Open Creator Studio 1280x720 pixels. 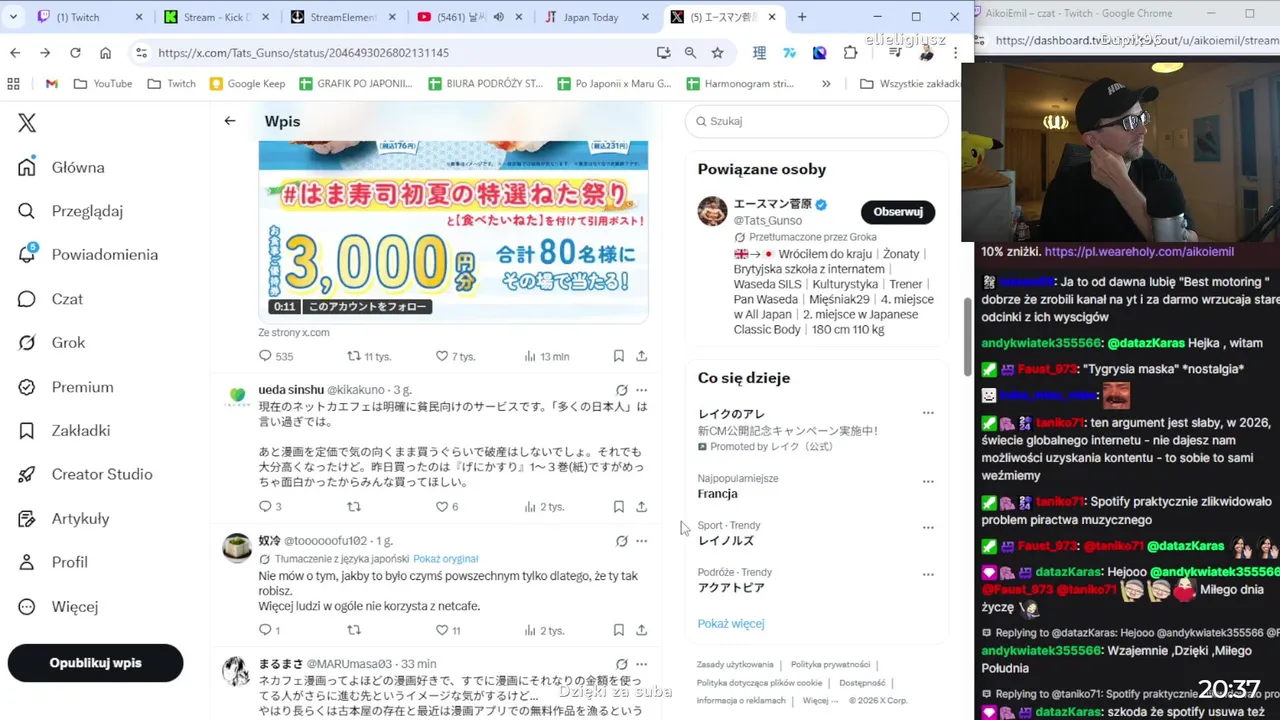point(85,474)
